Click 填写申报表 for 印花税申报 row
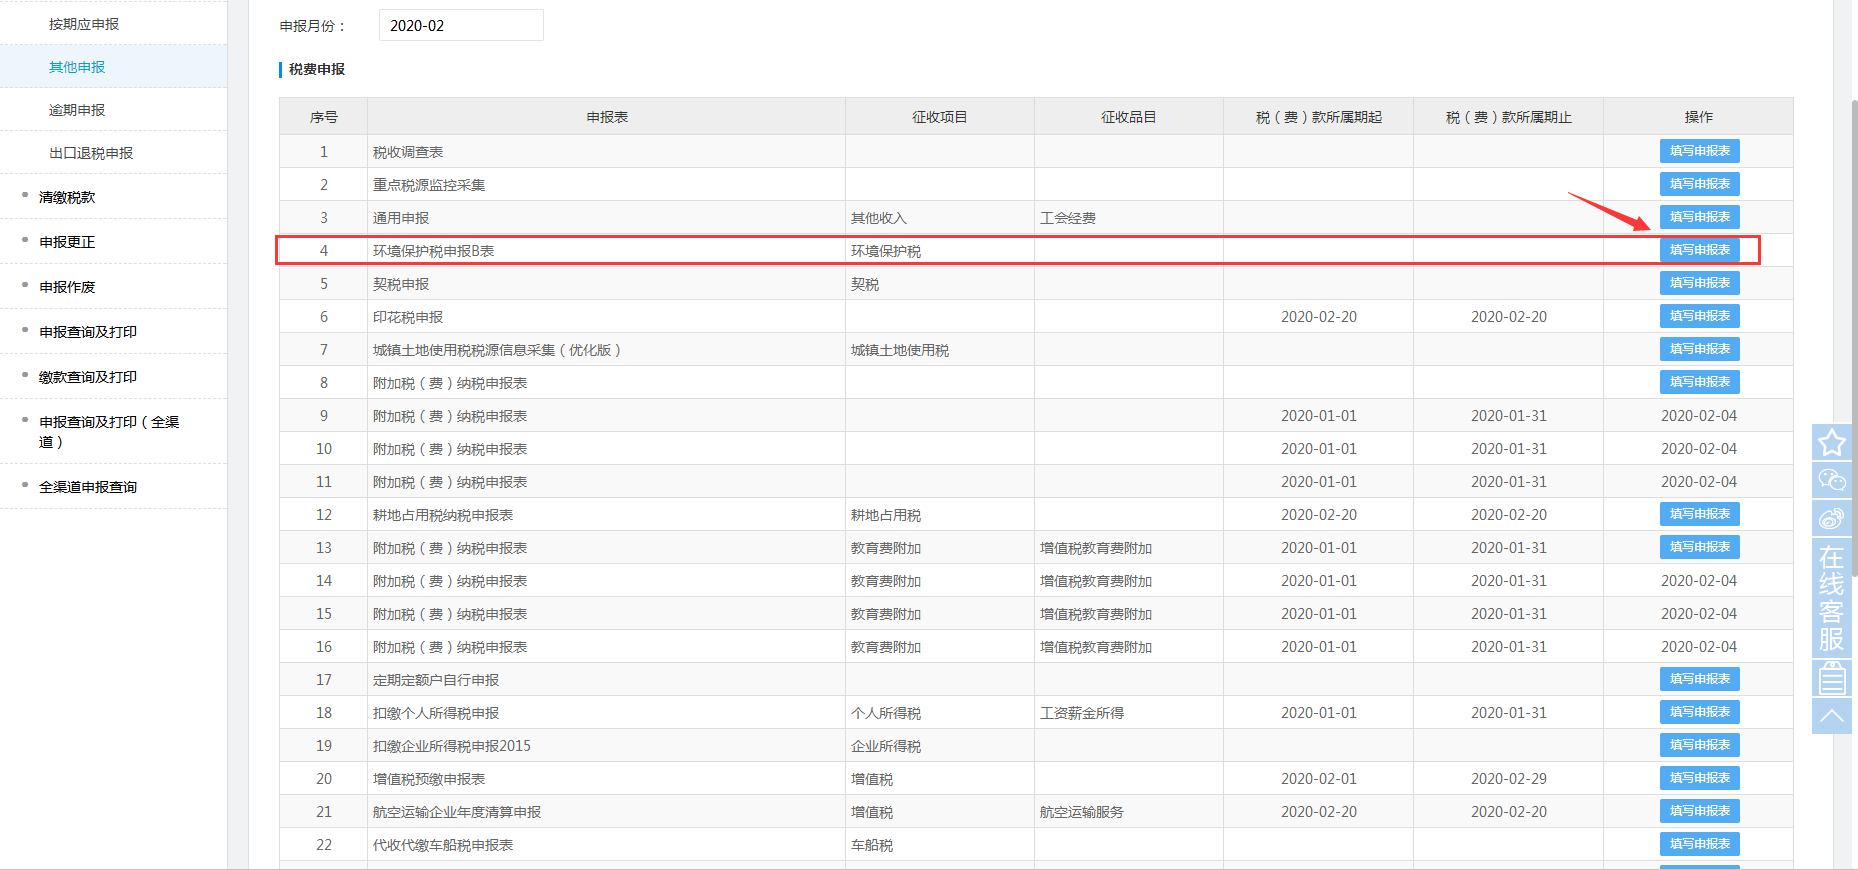Viewport: 1858px width, 870px height. pos(1699,316)
